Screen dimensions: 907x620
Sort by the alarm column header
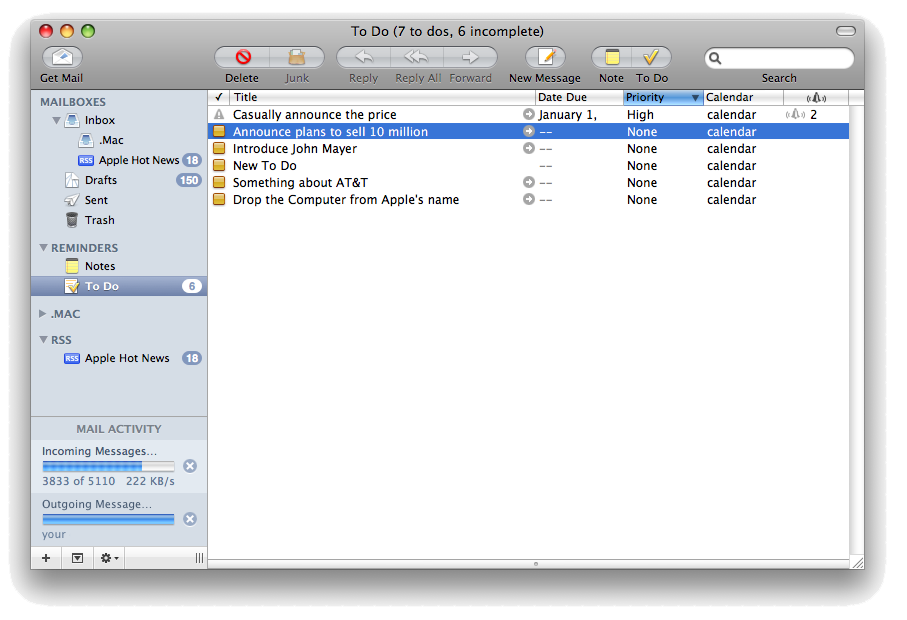click(816, 98)
